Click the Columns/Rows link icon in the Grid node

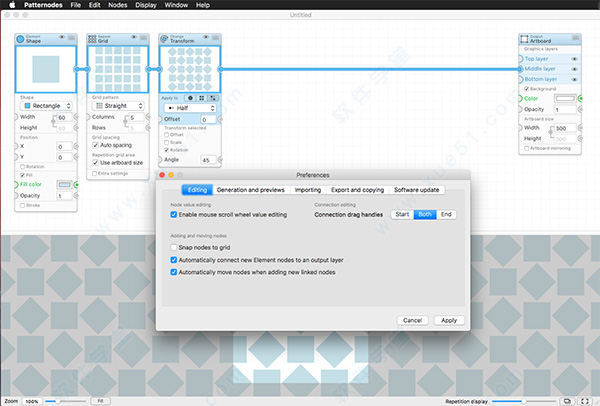[x=126, y=122]
